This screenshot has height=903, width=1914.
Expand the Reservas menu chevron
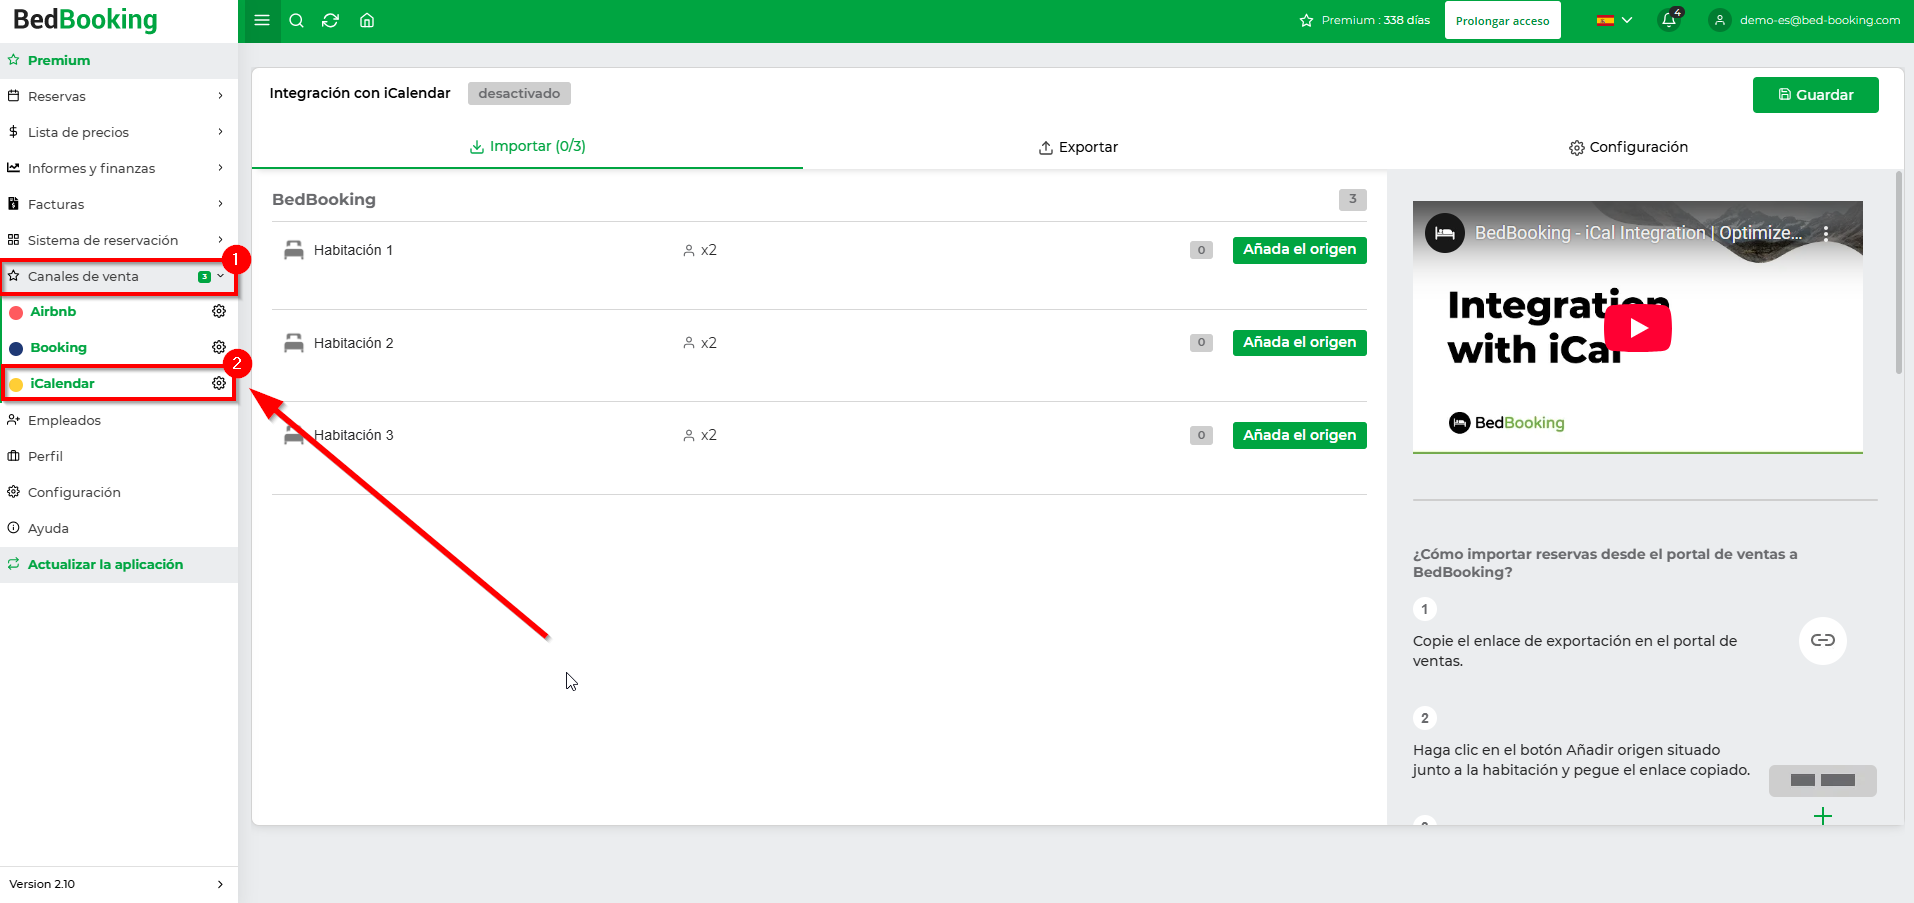click(220, 96)
